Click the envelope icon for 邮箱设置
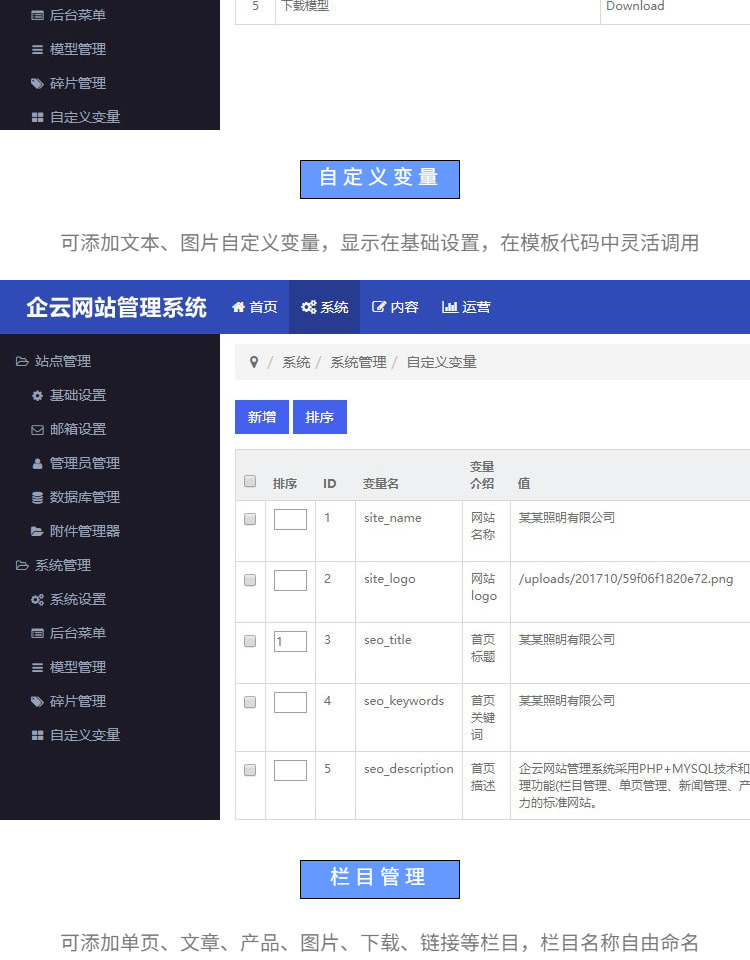The width and height of the screenshot is (750, 960). [38, 429]
